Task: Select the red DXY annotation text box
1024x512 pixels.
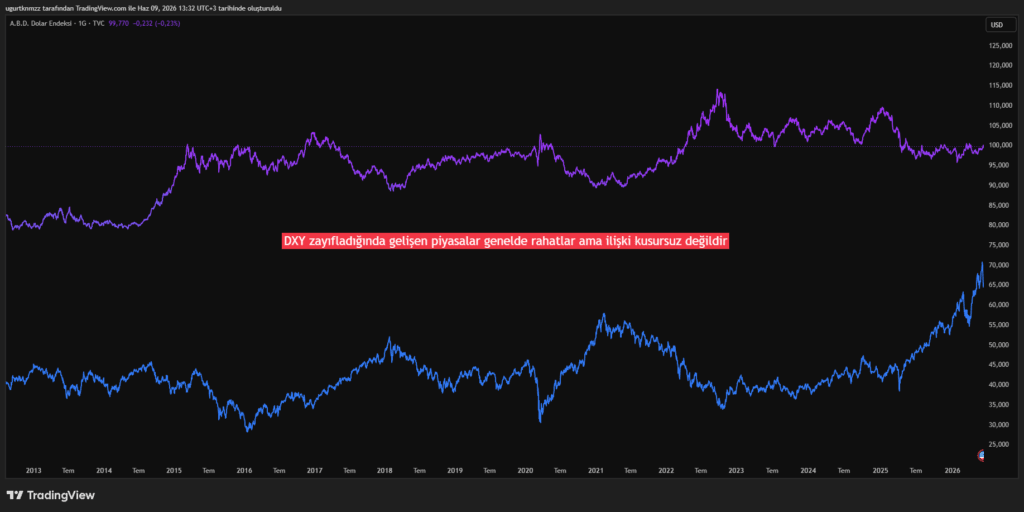Action: (x=505, y=242)
